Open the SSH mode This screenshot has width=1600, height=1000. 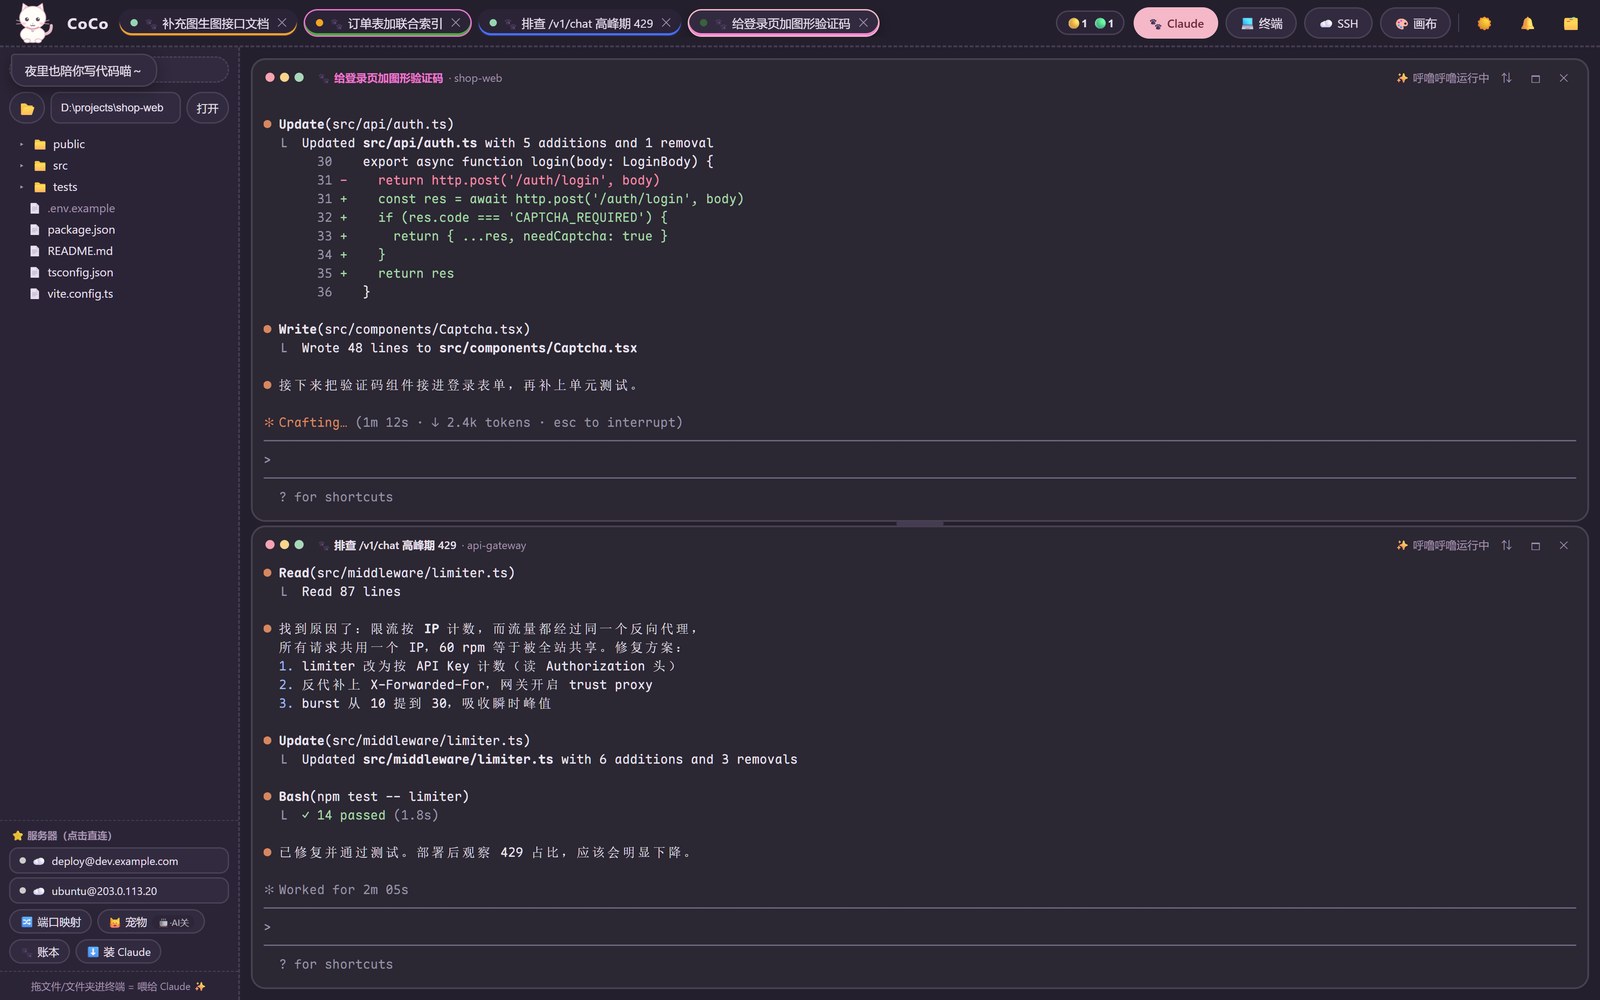[1338, 23]
